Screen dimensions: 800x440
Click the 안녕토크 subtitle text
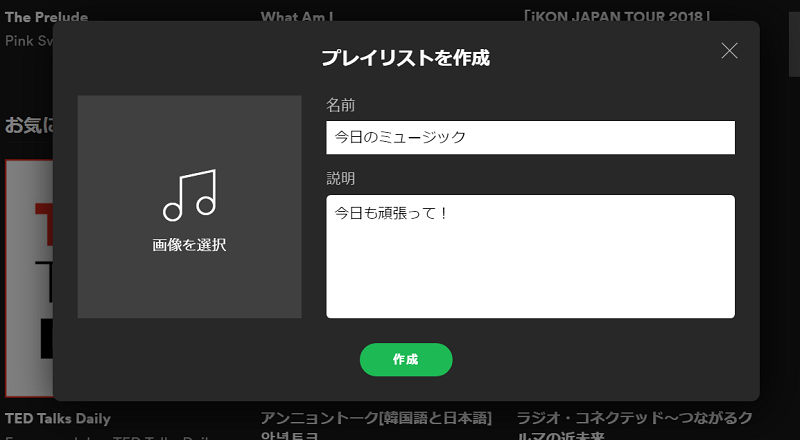tap(290, 435)
